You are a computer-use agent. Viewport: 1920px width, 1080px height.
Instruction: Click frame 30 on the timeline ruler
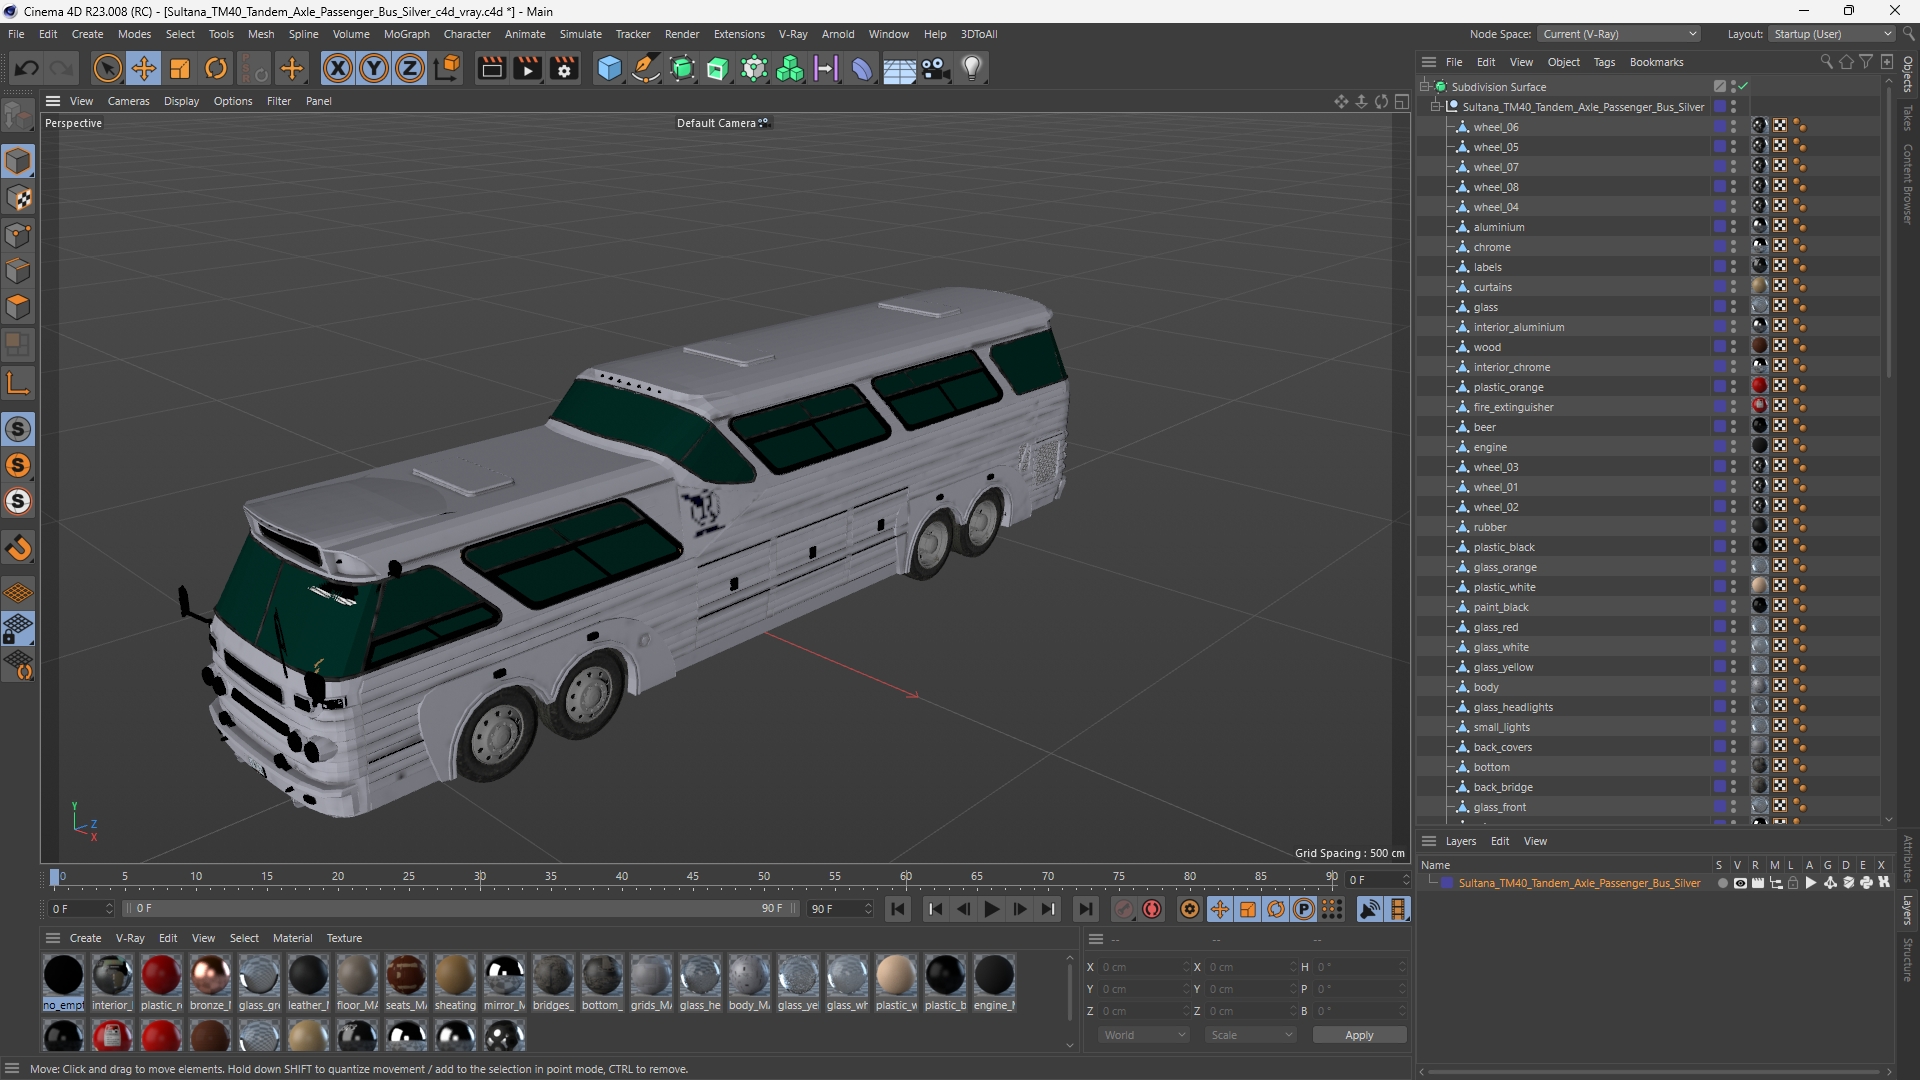coord(480,877)
